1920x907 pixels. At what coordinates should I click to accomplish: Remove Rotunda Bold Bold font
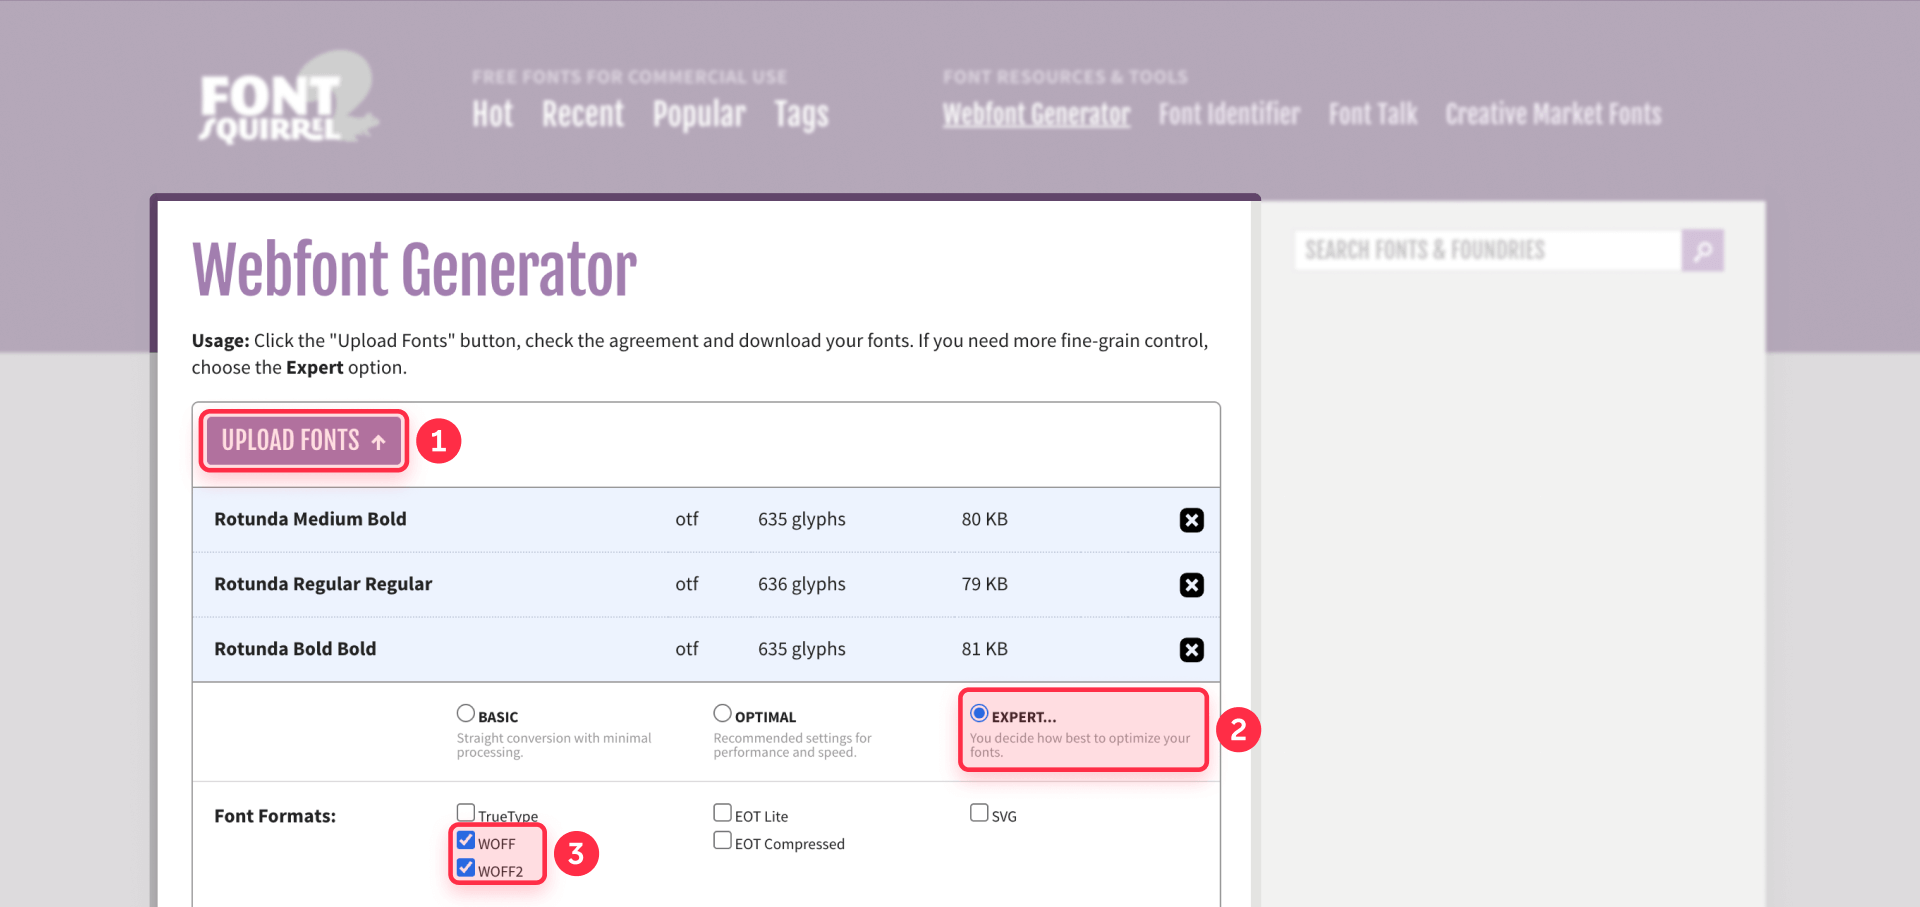point(1191,650)
